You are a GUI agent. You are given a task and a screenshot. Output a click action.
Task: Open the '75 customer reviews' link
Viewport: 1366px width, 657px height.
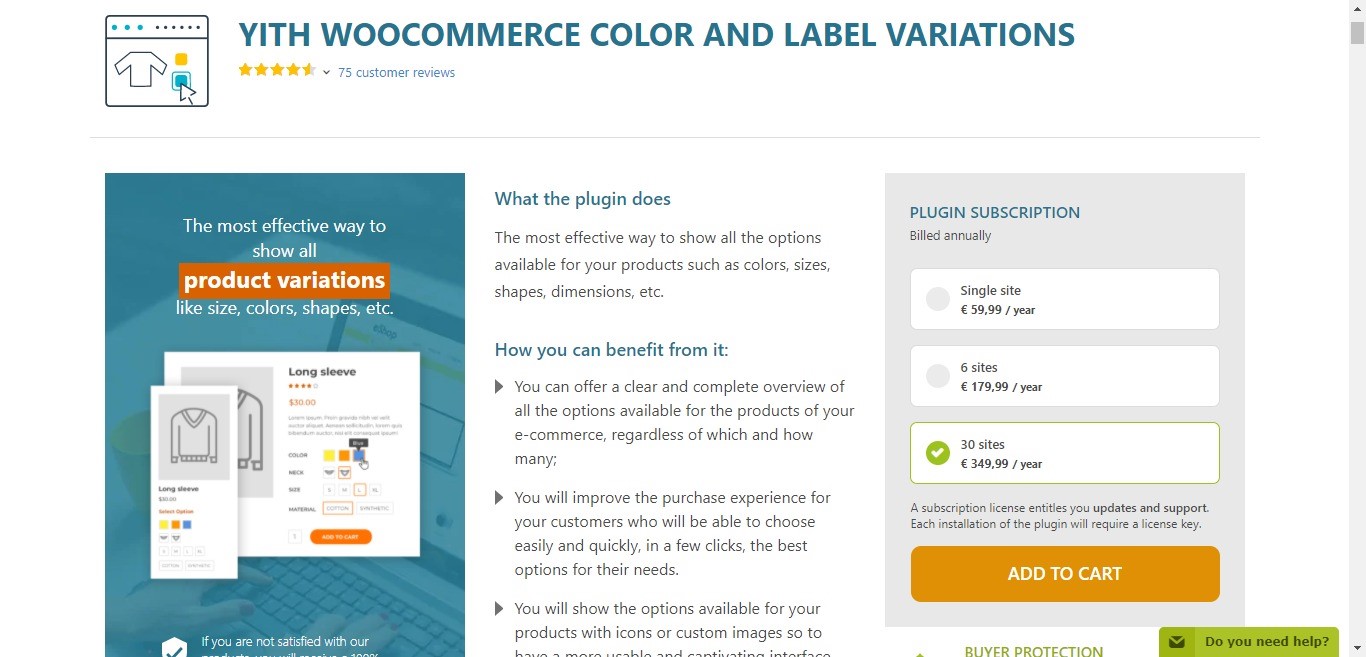click(396, 72)
